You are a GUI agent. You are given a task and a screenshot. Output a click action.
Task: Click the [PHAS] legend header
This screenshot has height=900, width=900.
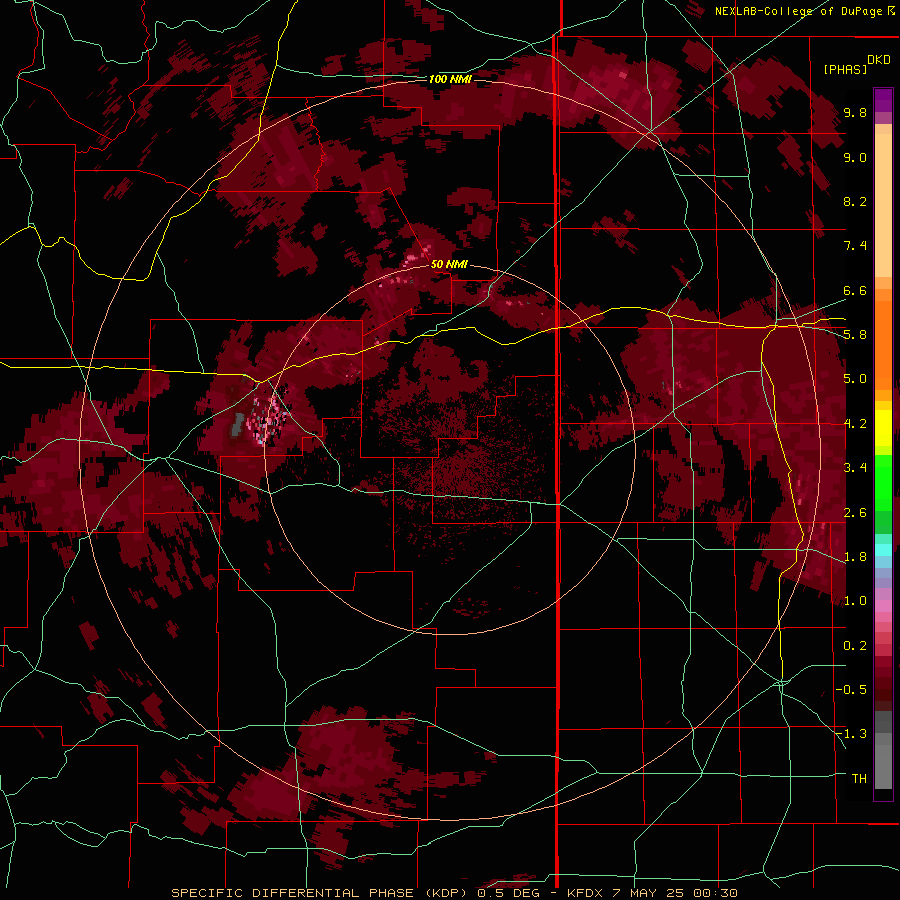tap(845, 69)
